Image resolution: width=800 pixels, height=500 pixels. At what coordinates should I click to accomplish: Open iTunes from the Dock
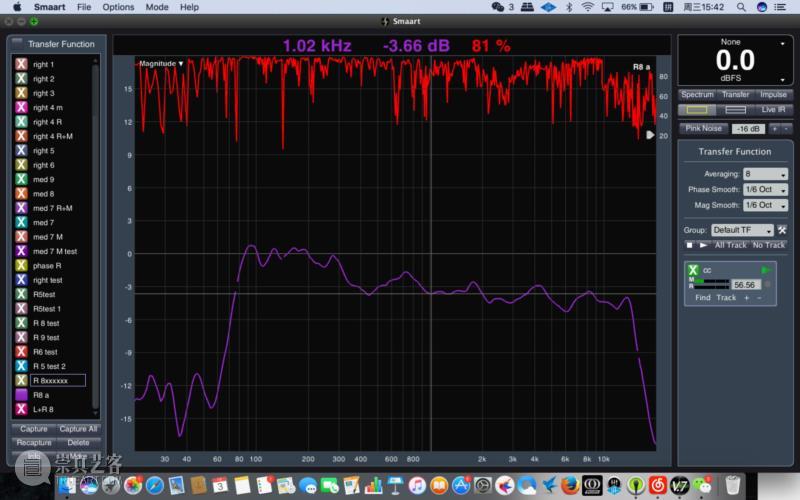(x=417, y=485)
